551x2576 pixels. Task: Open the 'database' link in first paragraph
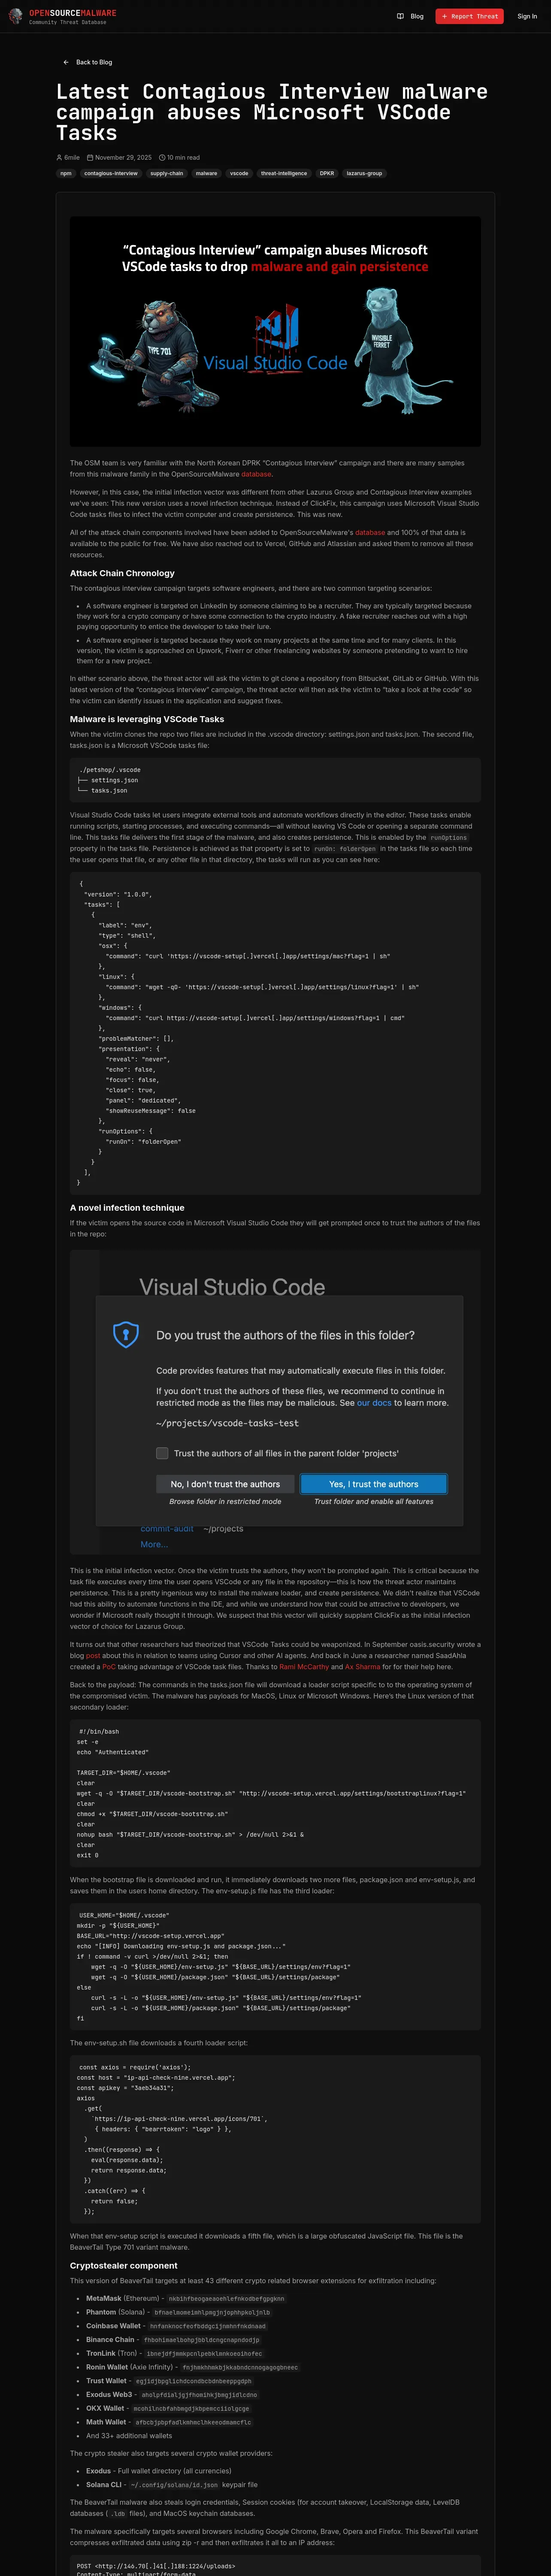tap(256, 474)
